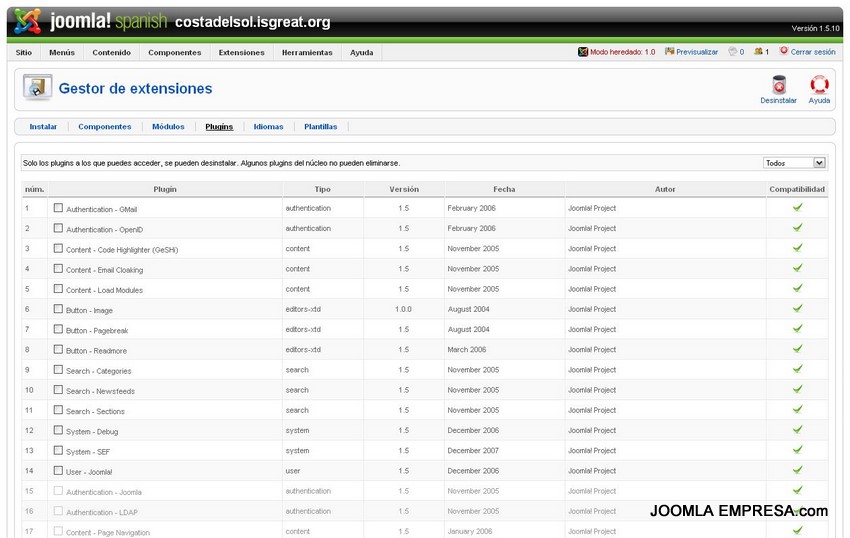Check the System - Debug checkbox
This screenshot has height=538, width=850.
(59, 430)
